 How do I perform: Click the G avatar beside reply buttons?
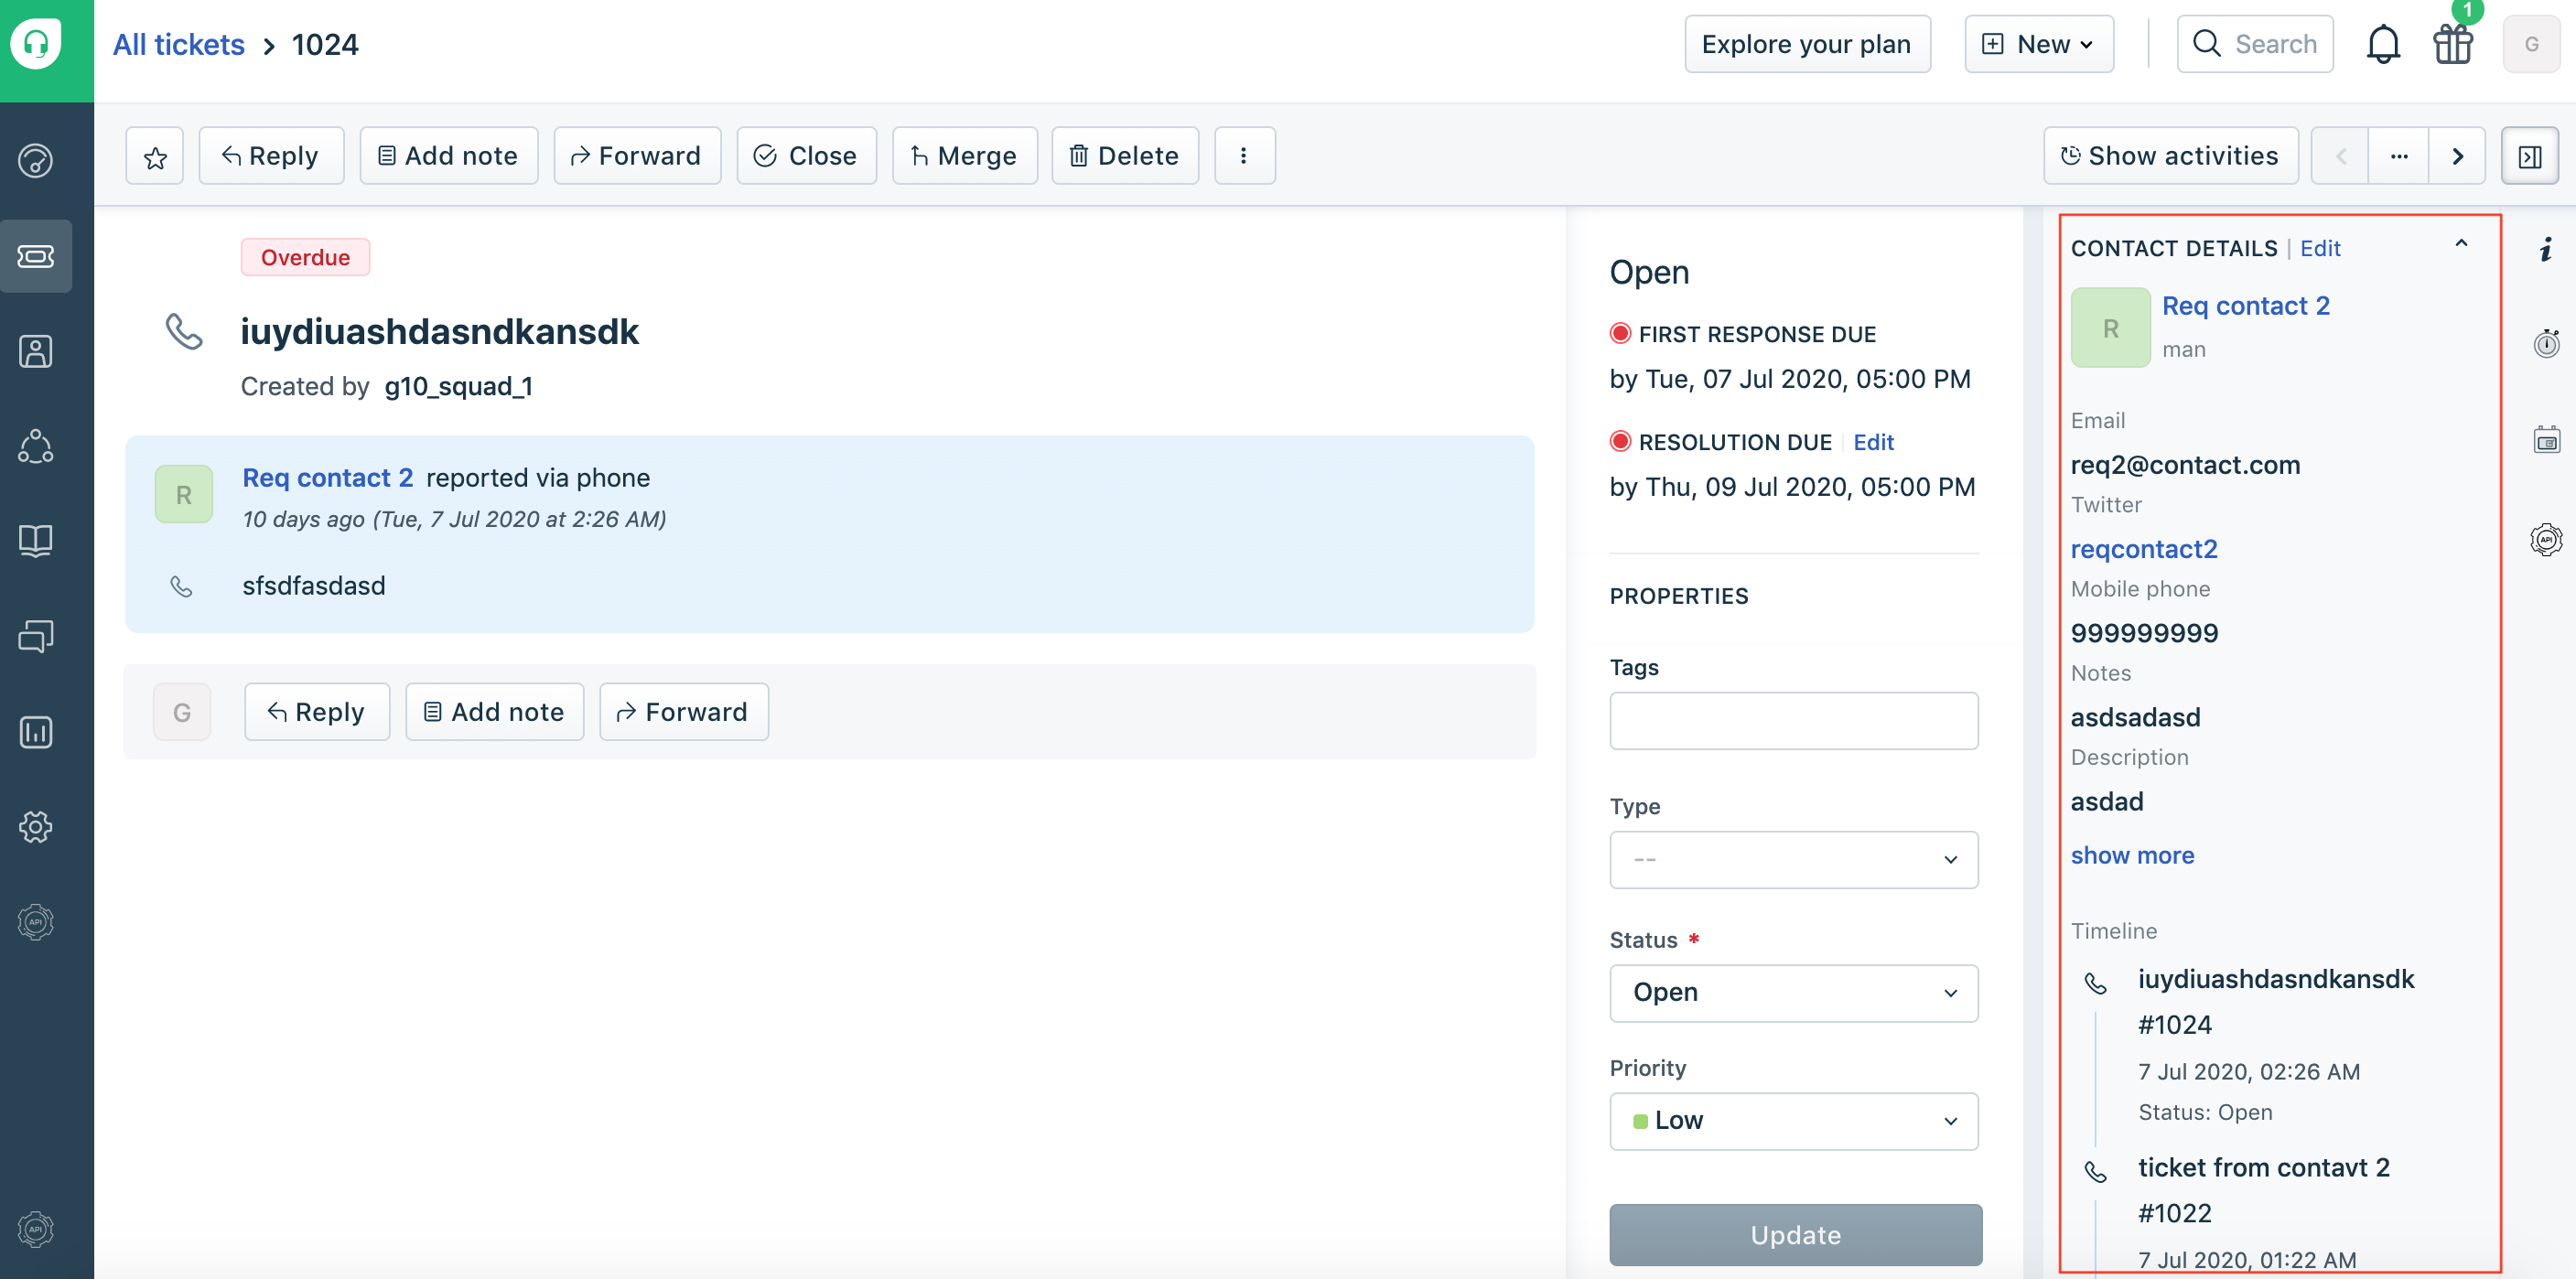(x=182, y=712)
